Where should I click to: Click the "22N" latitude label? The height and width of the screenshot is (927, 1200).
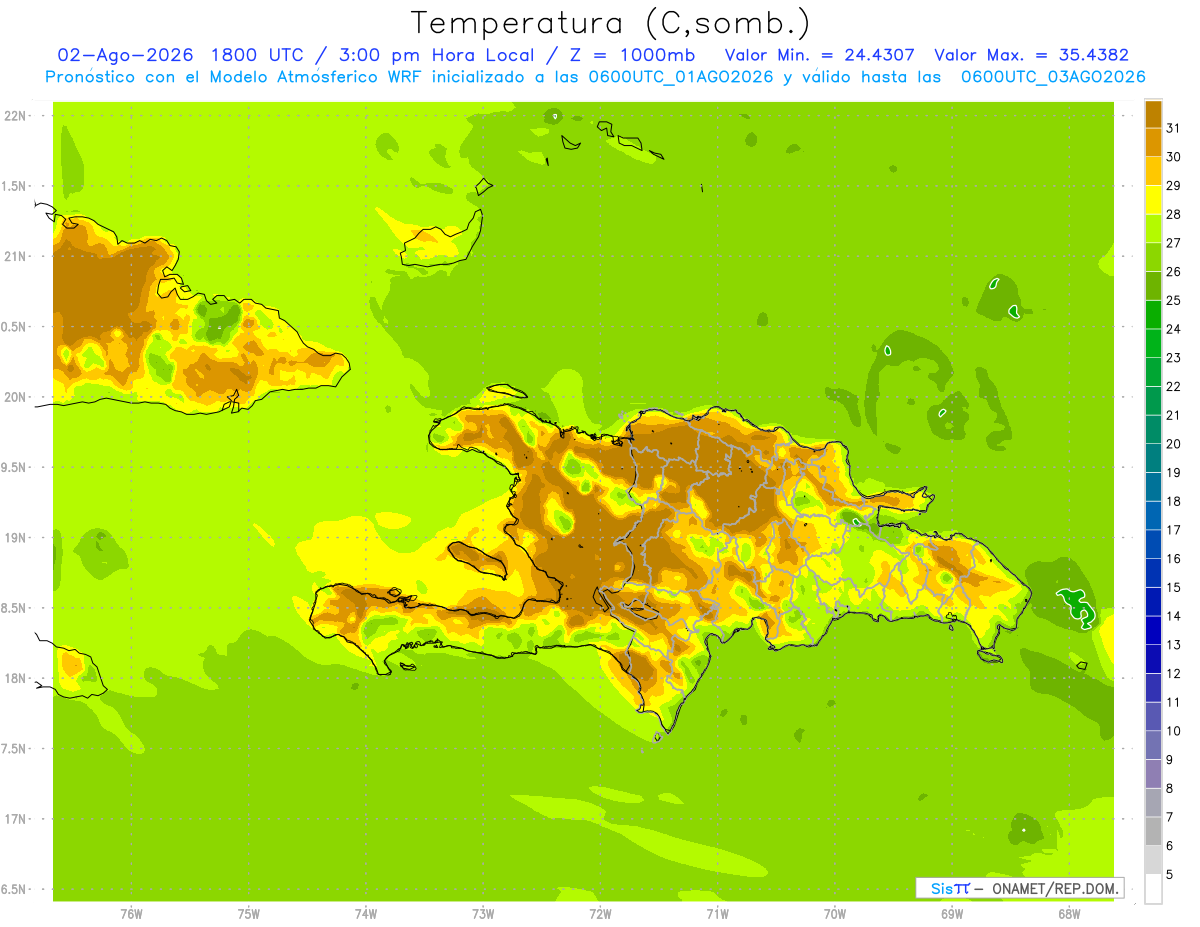pos(15,116)
